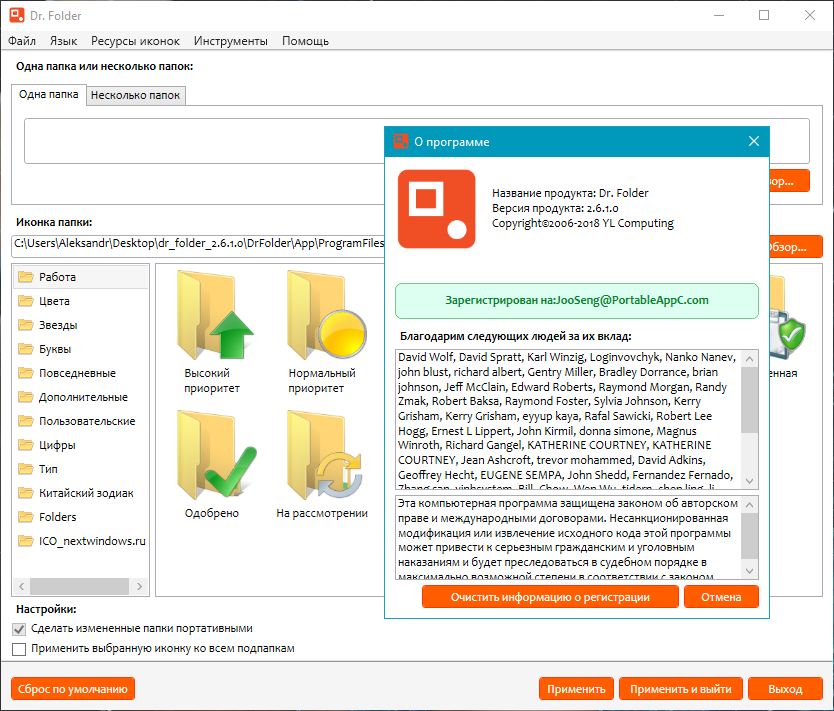Click the category list horizontal scrollbar thumb
The image size is (834, 711).
point(79,586)
